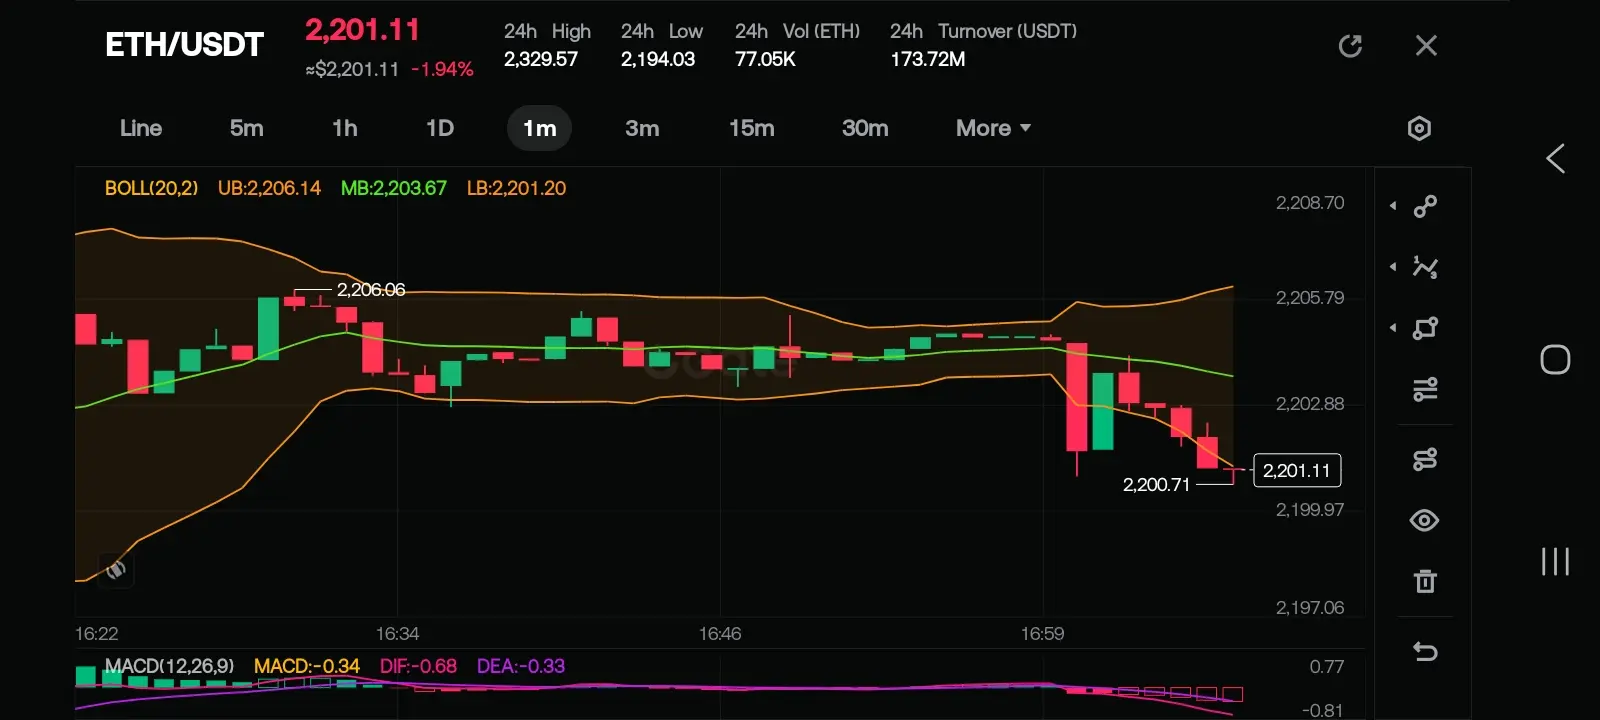Expand options beside the zigzag pattern tool
The height and width of the screenshot is (720, 1600).
click(1393, 267)
